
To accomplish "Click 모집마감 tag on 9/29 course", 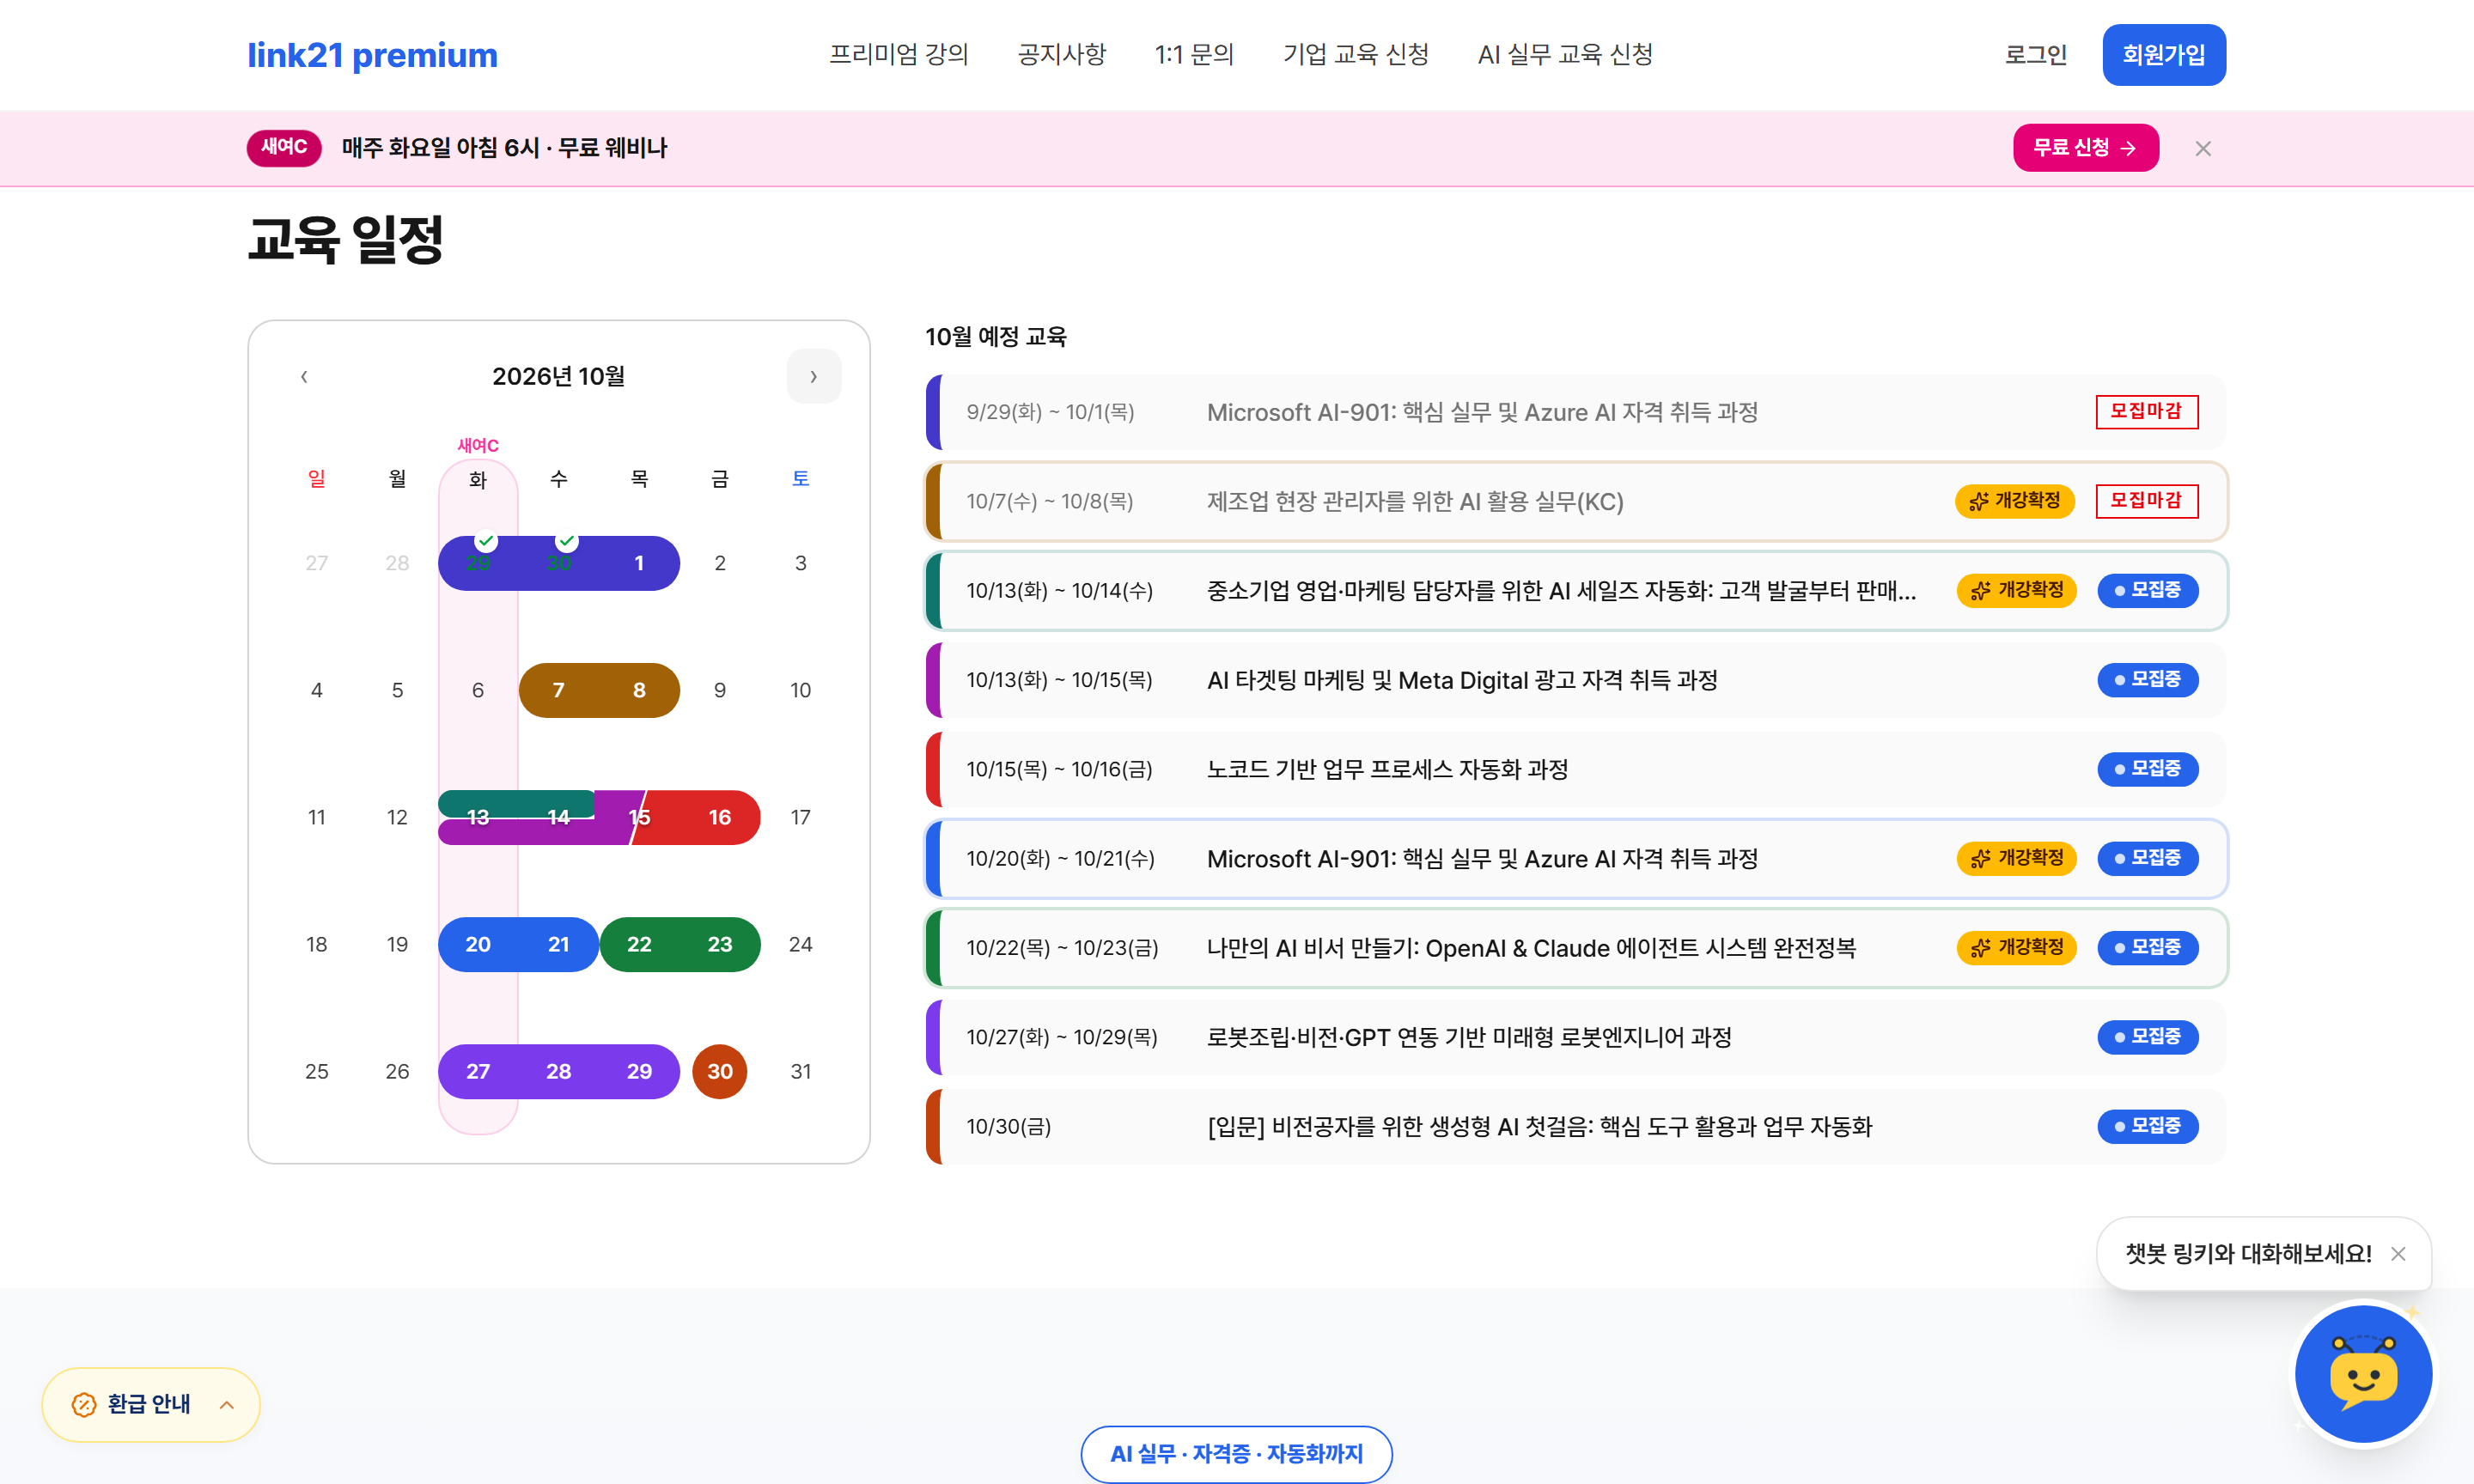I will [x=2147, y=411].
